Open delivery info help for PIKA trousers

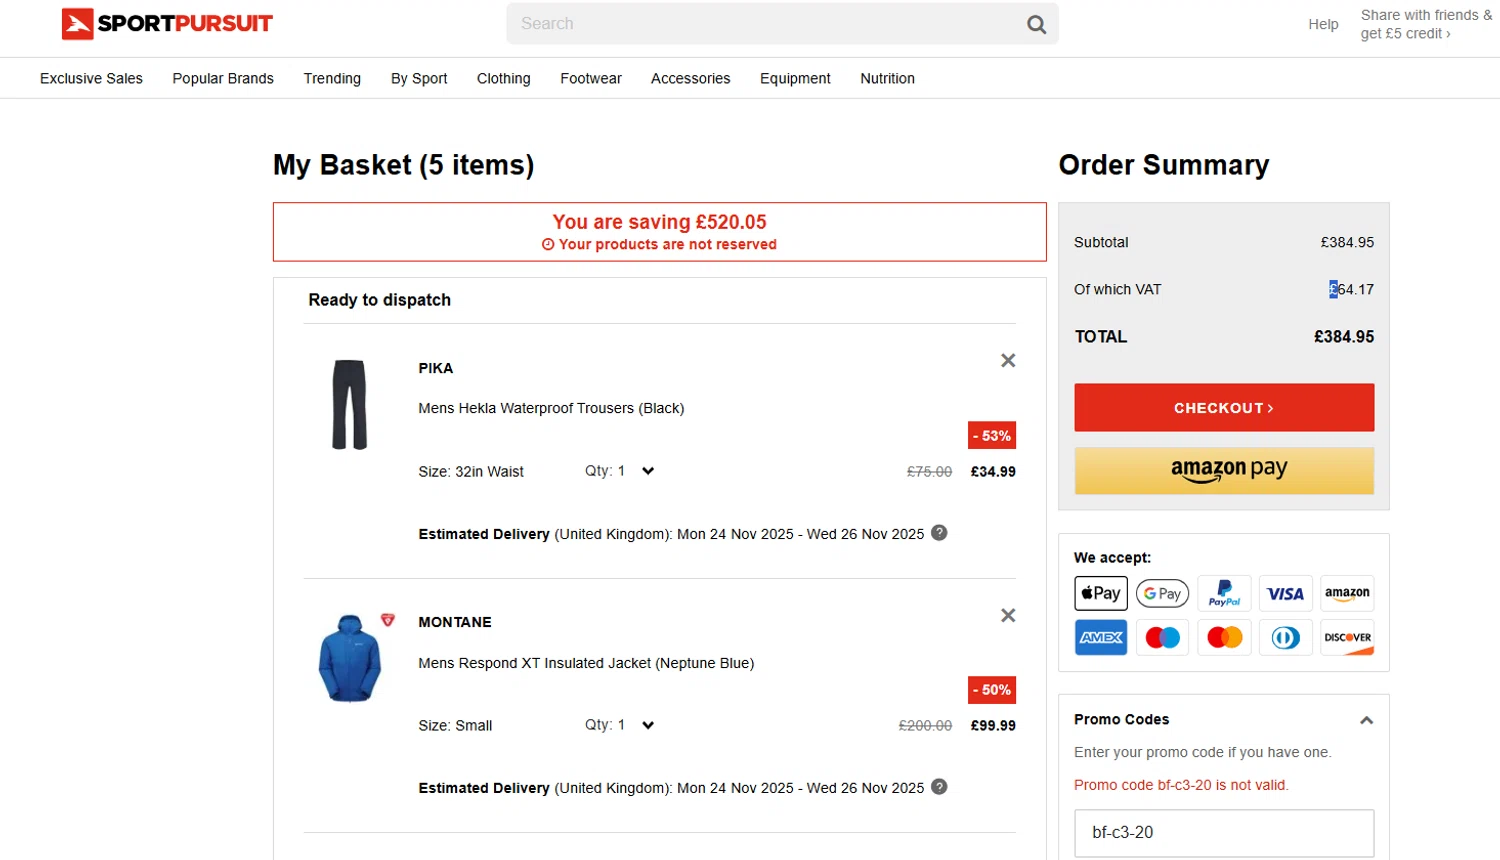coord(939,533)
